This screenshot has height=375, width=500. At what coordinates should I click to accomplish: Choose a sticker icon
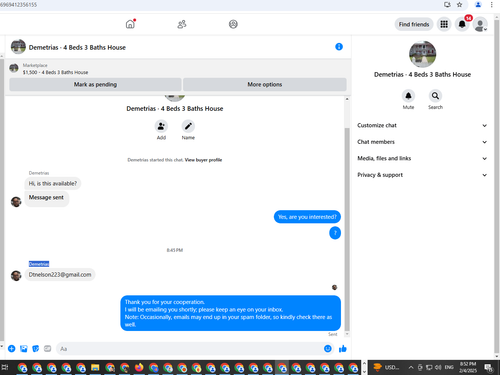pyautogui.click(x=36, y=349)
